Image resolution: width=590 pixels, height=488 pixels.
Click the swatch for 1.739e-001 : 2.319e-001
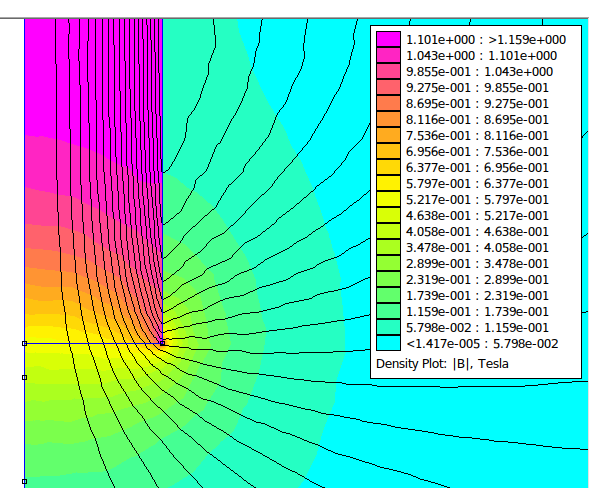tap(388, 295)
